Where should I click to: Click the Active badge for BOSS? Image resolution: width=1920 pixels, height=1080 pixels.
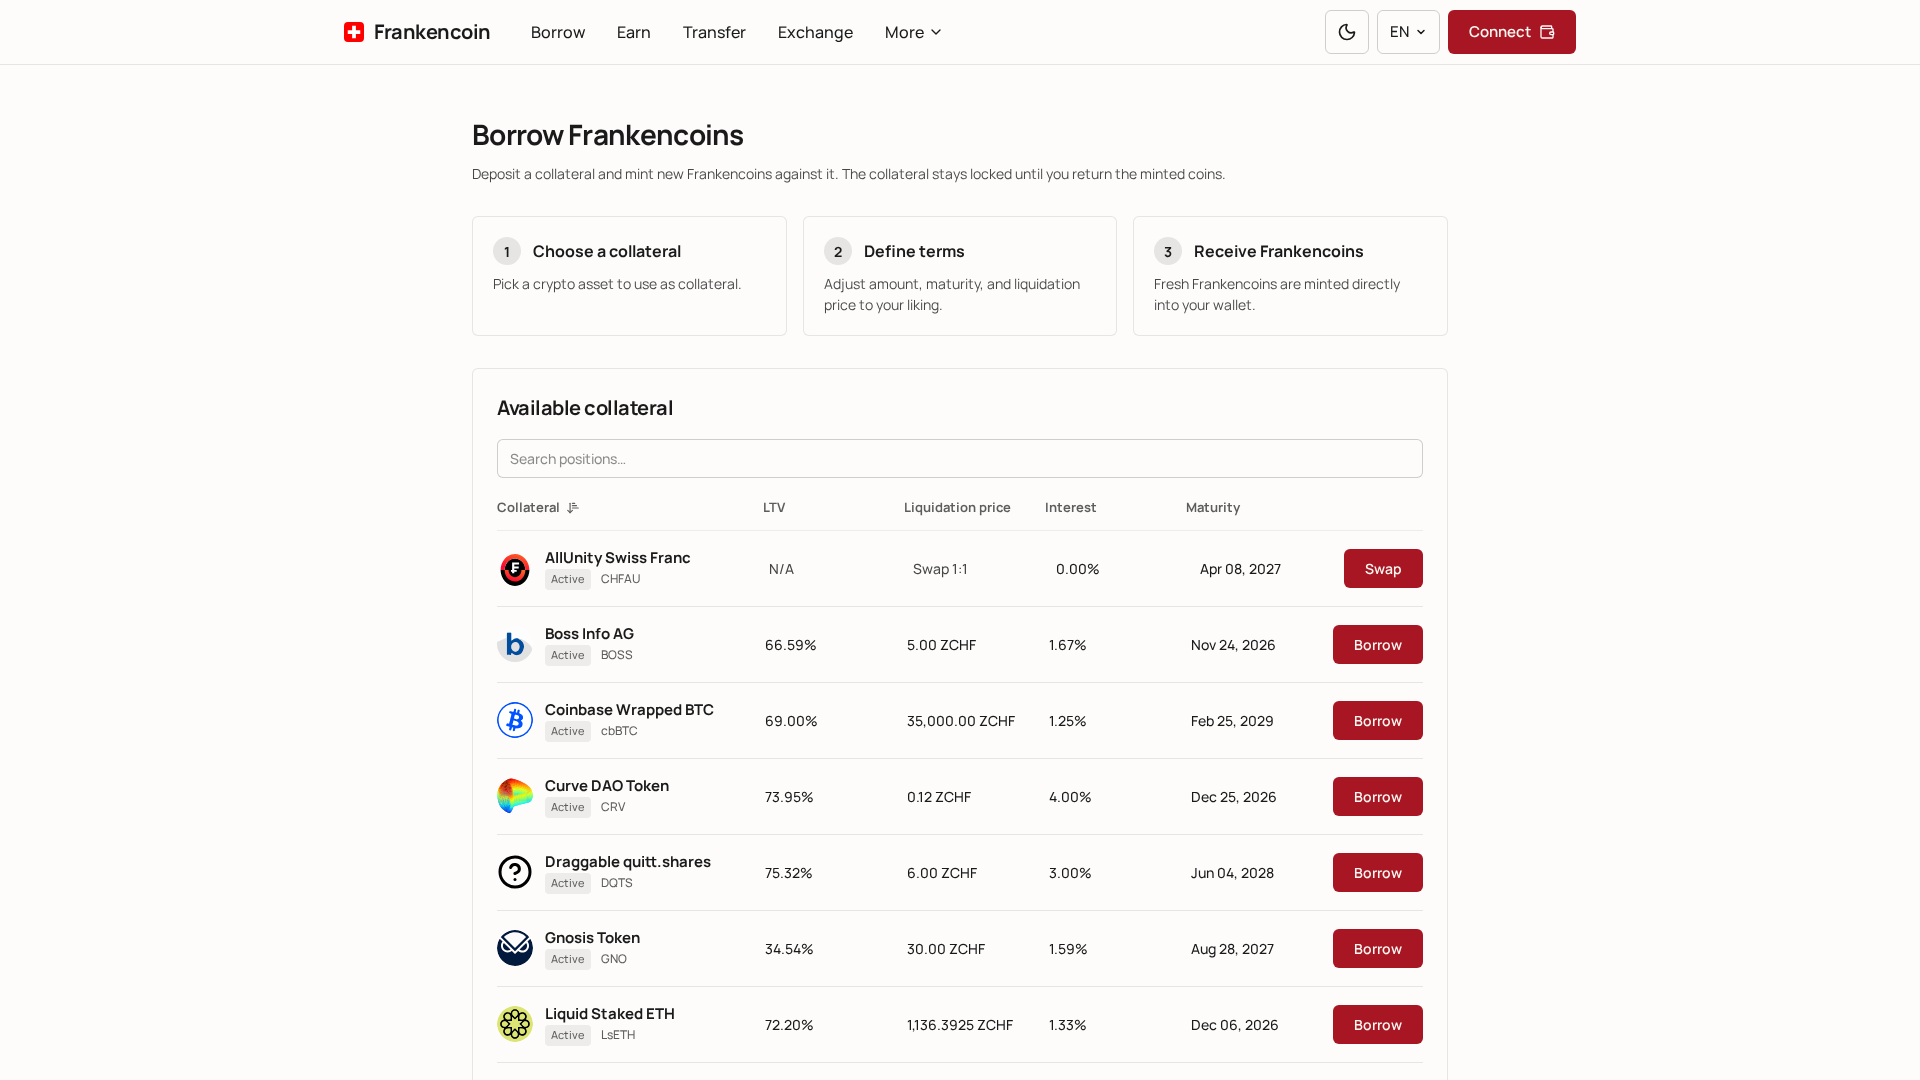pos(568,656)
